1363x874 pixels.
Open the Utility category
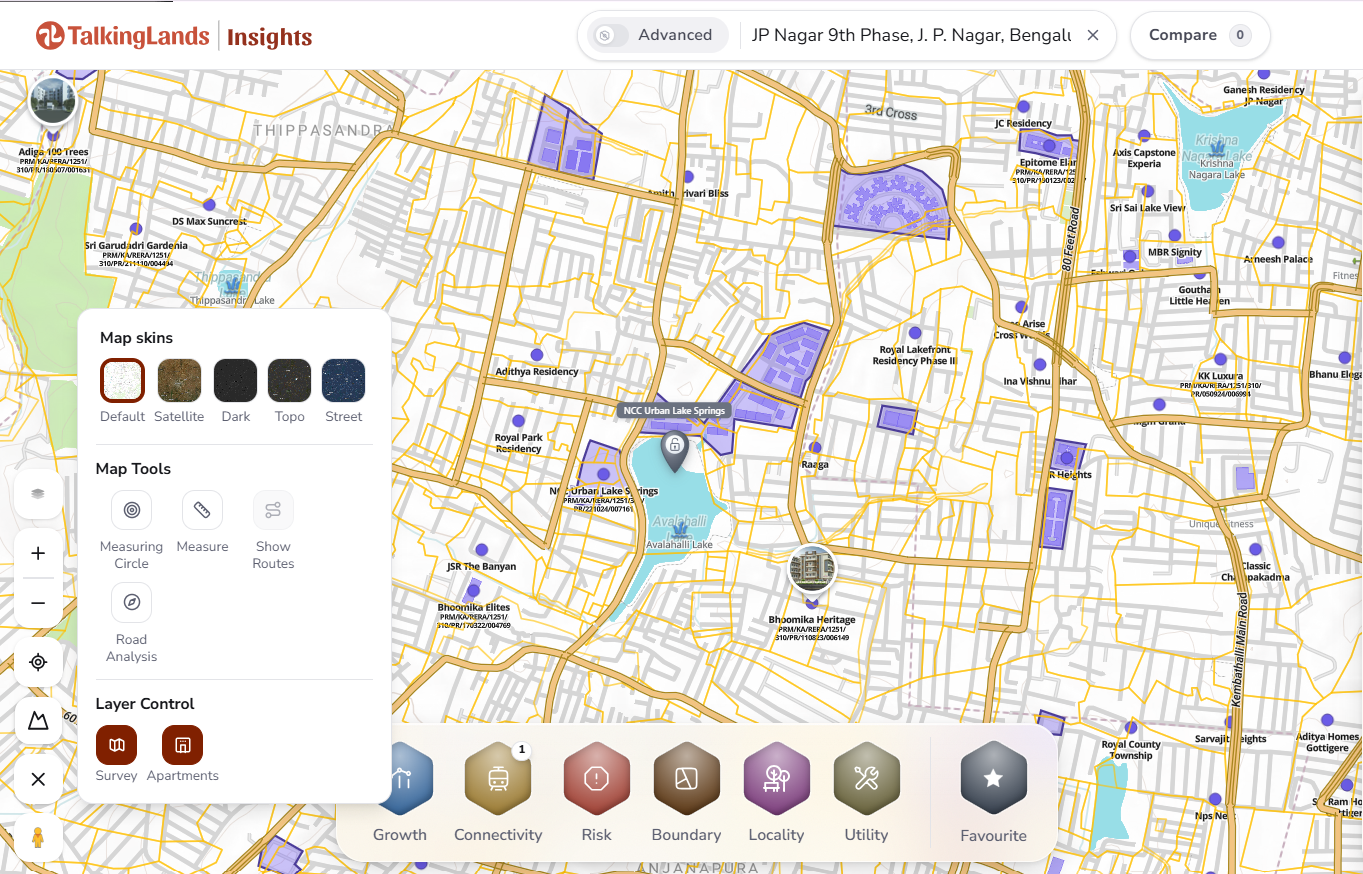pyautogui.click(x=866, y=780)
